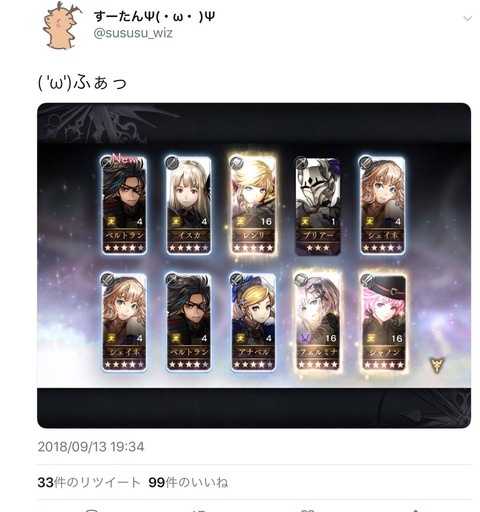The height and width of the screenshot is (512, 480).
Task: Select the glowing フェルミナ character card
Action: [317, 322]
